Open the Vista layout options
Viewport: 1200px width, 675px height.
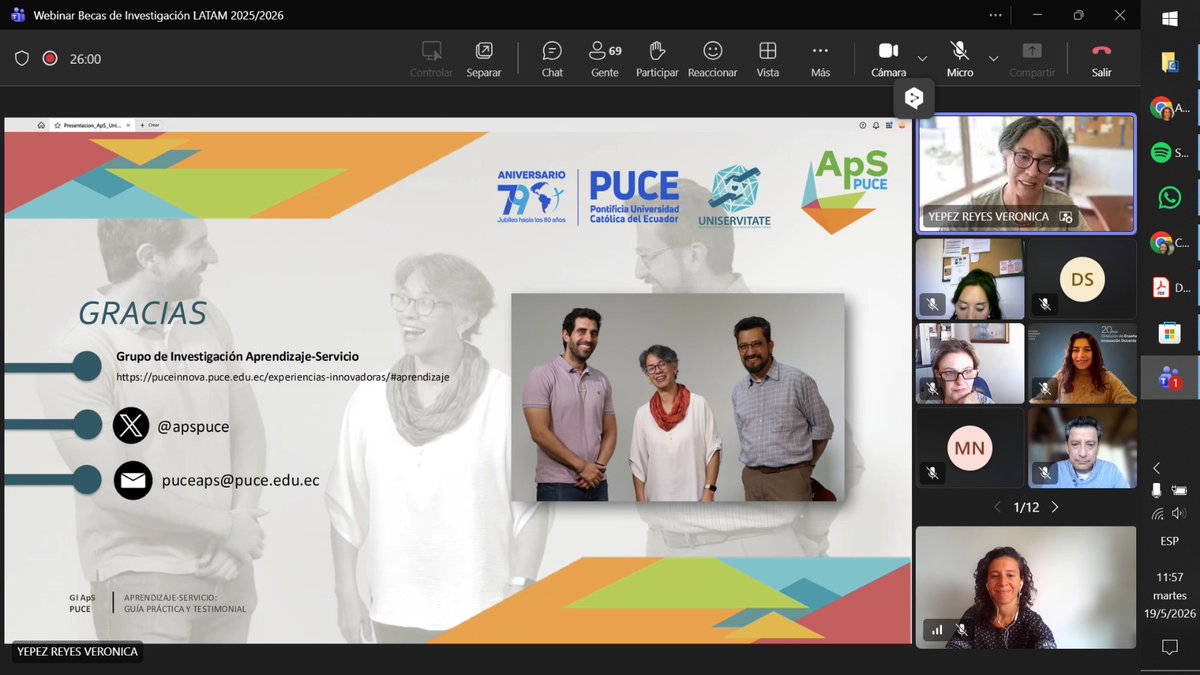pyautogui.click(x=768, y=59)
